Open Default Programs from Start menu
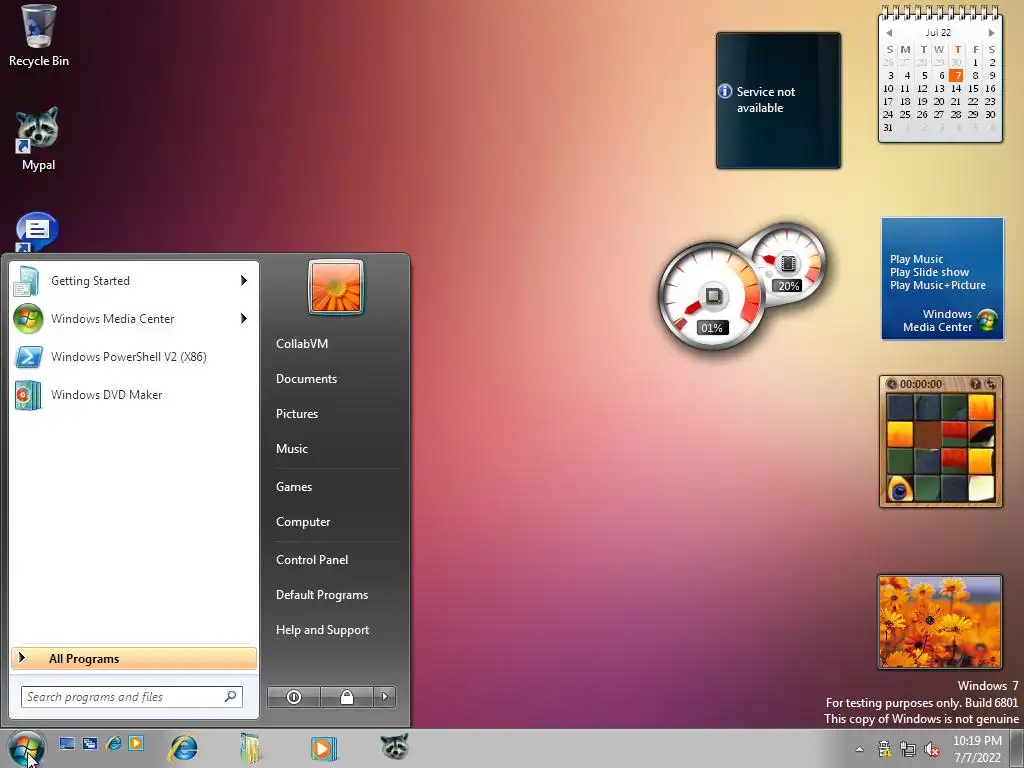The width and height of the screenshot is (1024, 768). tap(322, 595)
